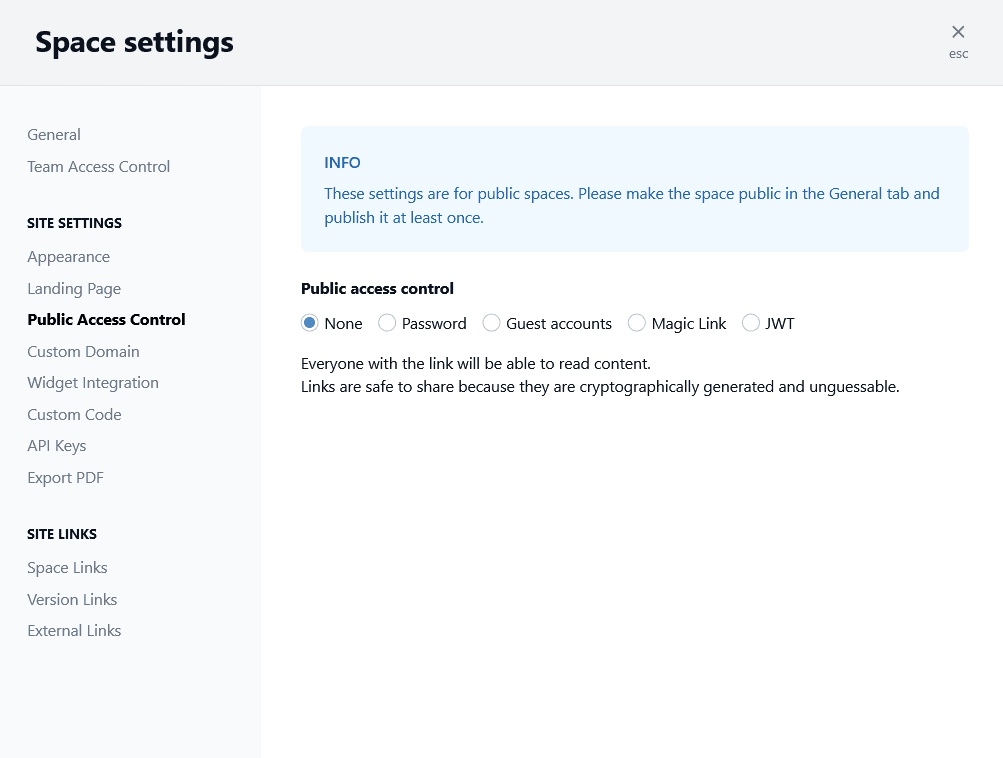This screenshot has width=1003, height=758.
Task: Select the JWT radio button
Action: [x=751, y=323]
